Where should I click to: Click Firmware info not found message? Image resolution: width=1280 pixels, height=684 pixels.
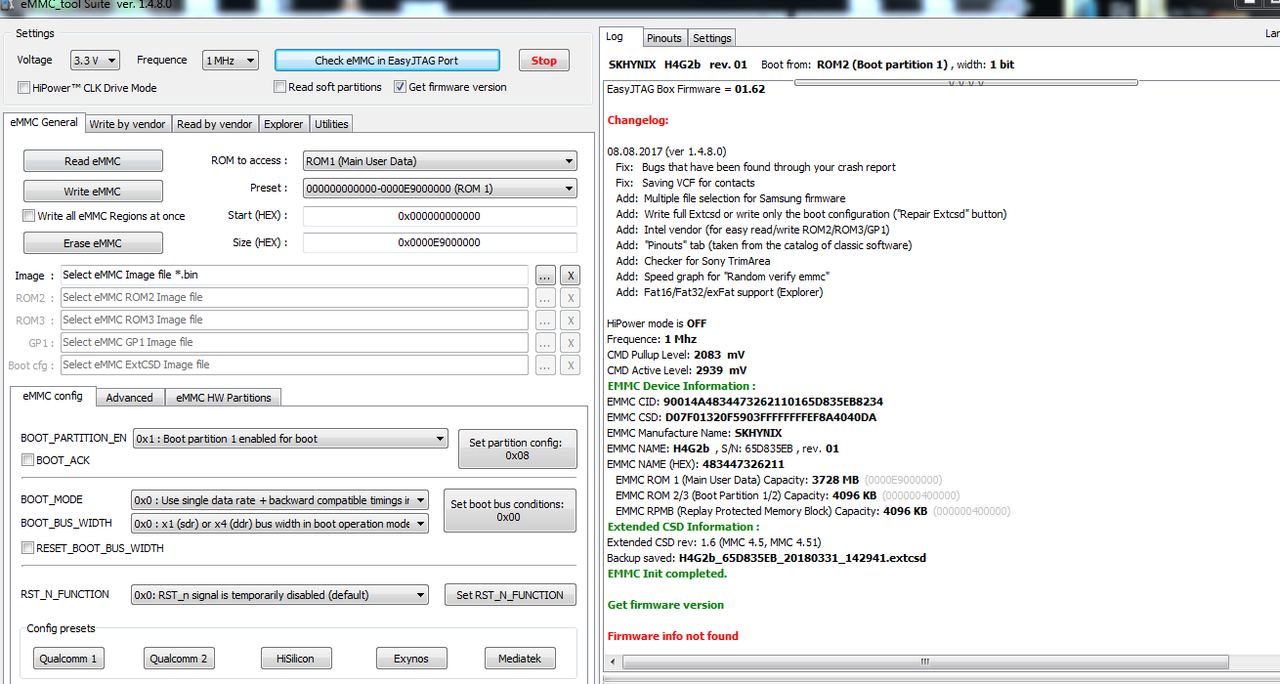click(673, 636)
